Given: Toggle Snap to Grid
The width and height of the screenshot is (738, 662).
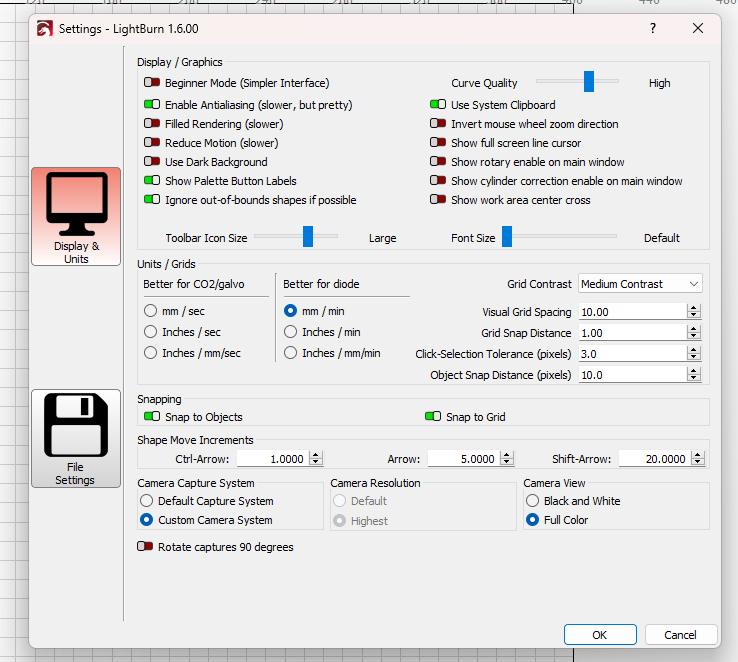Looking at the screenshot, I should click(x=433, y=417).
